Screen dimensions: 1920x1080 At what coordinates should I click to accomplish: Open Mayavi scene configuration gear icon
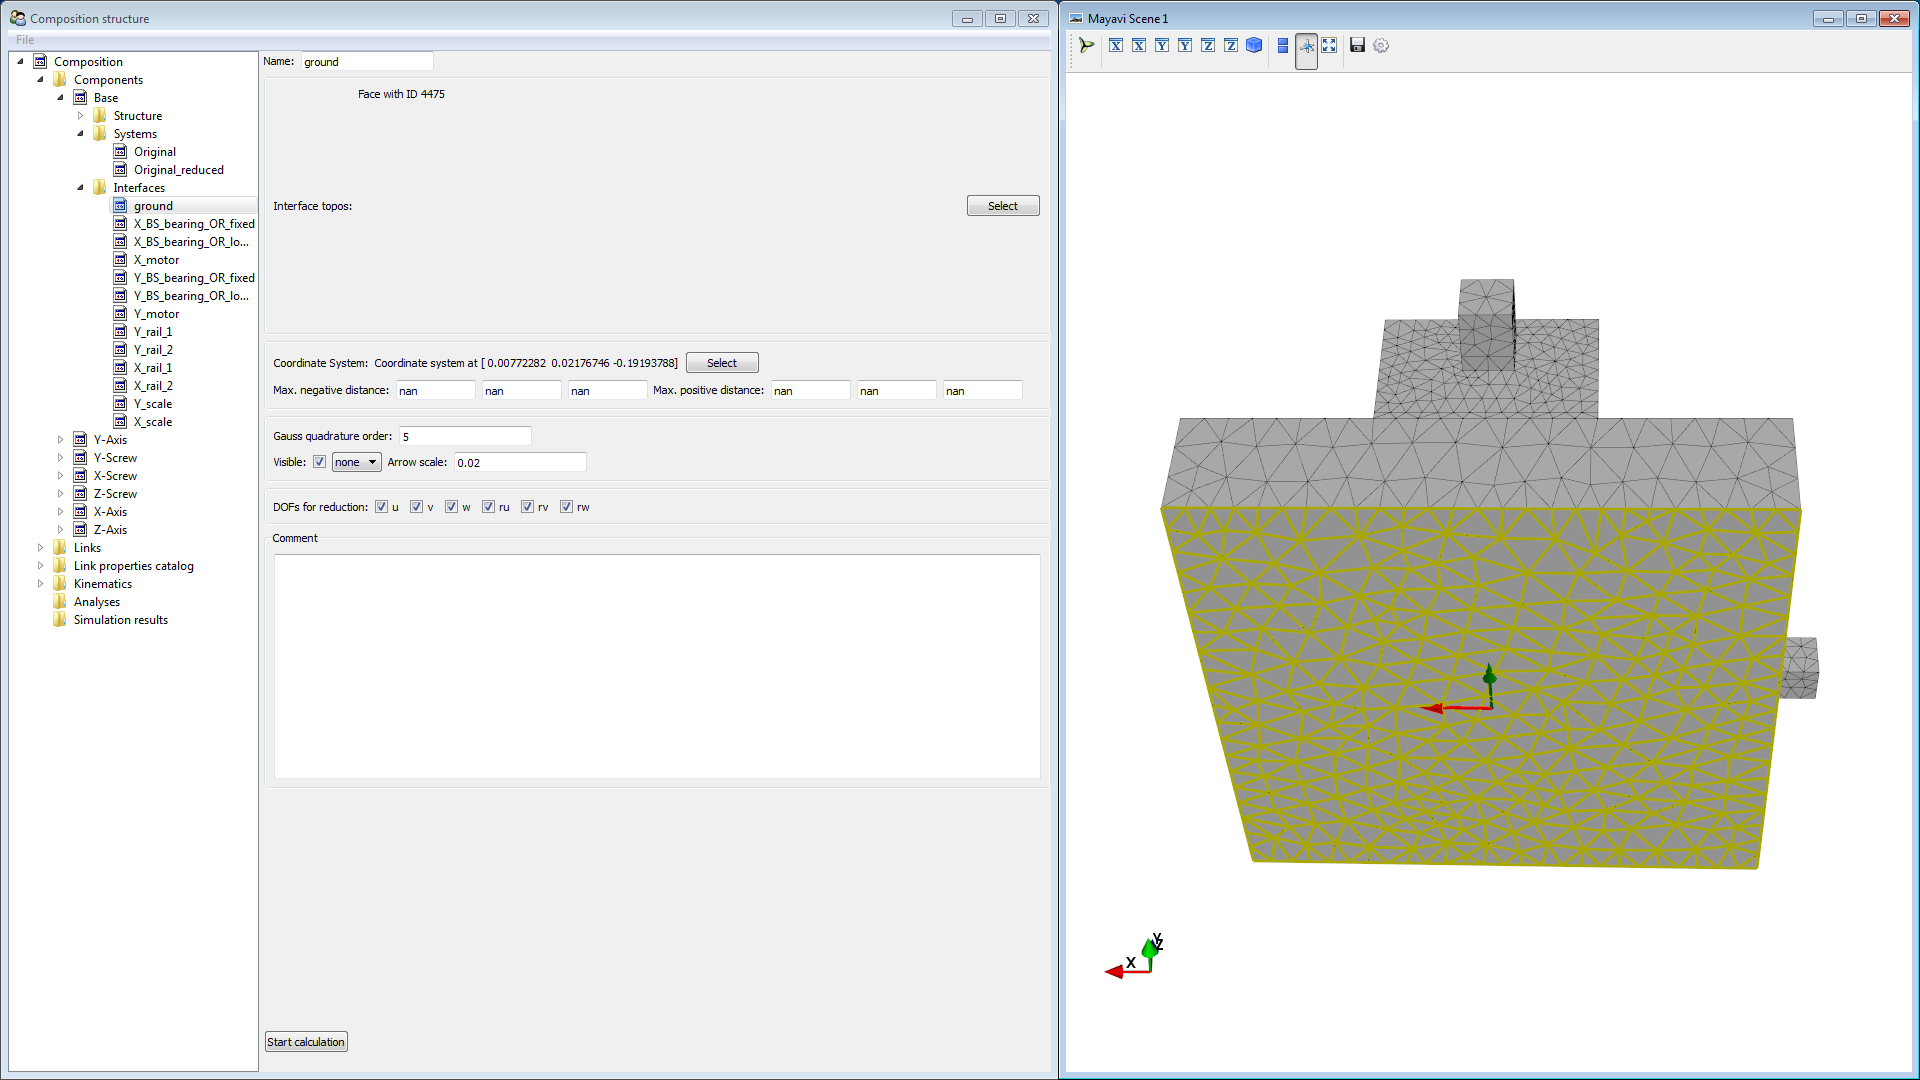point(1381,45)
